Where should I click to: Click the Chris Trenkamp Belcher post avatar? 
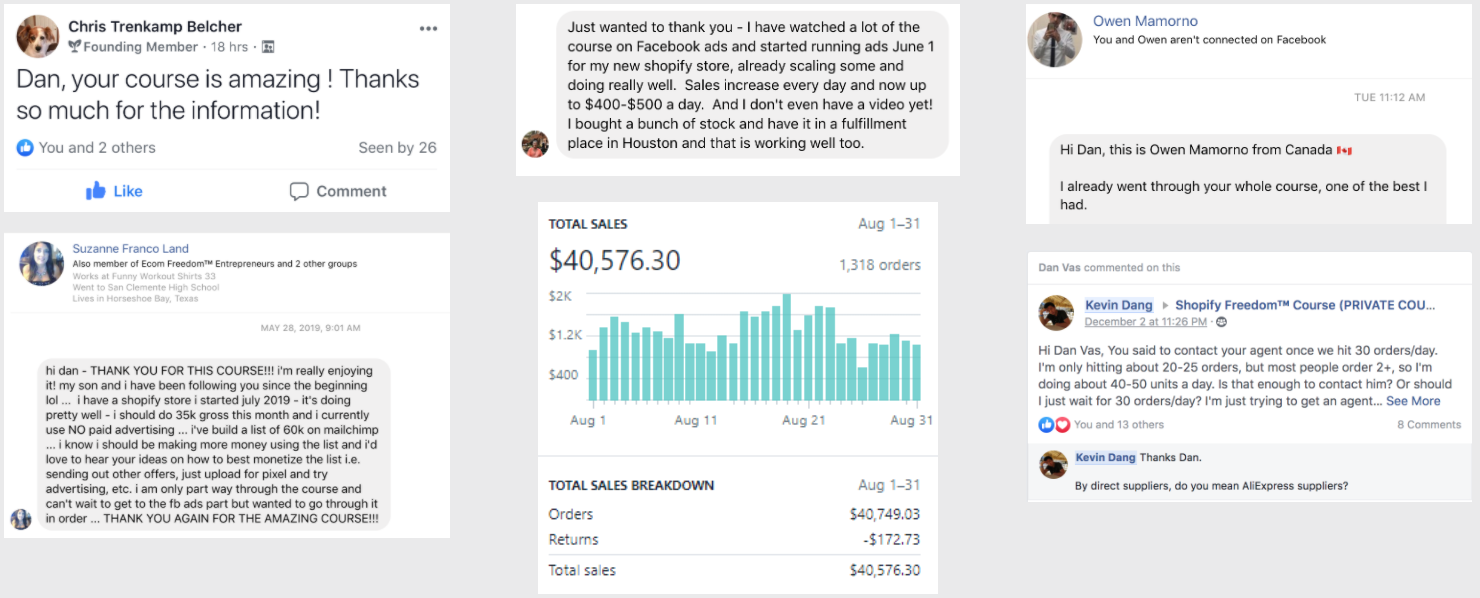pyautogui.click(x=38, y=36)
